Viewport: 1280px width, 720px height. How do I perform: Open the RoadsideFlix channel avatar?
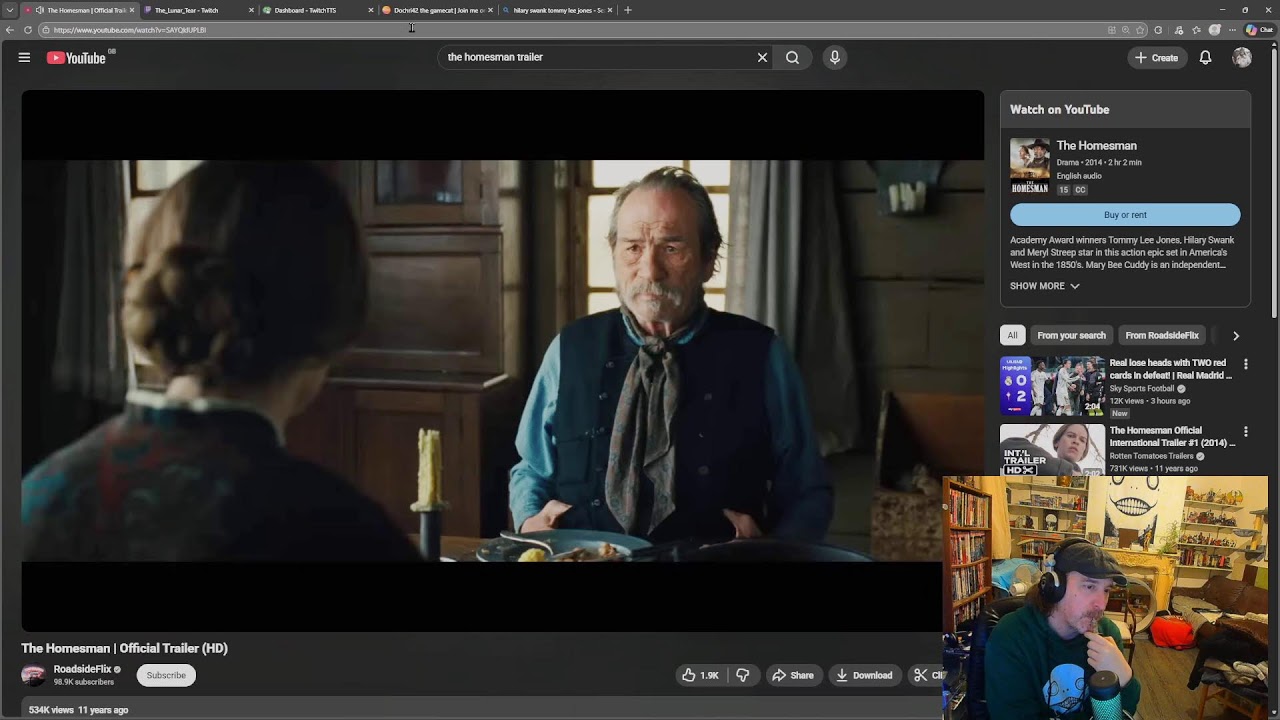[33, 675]
